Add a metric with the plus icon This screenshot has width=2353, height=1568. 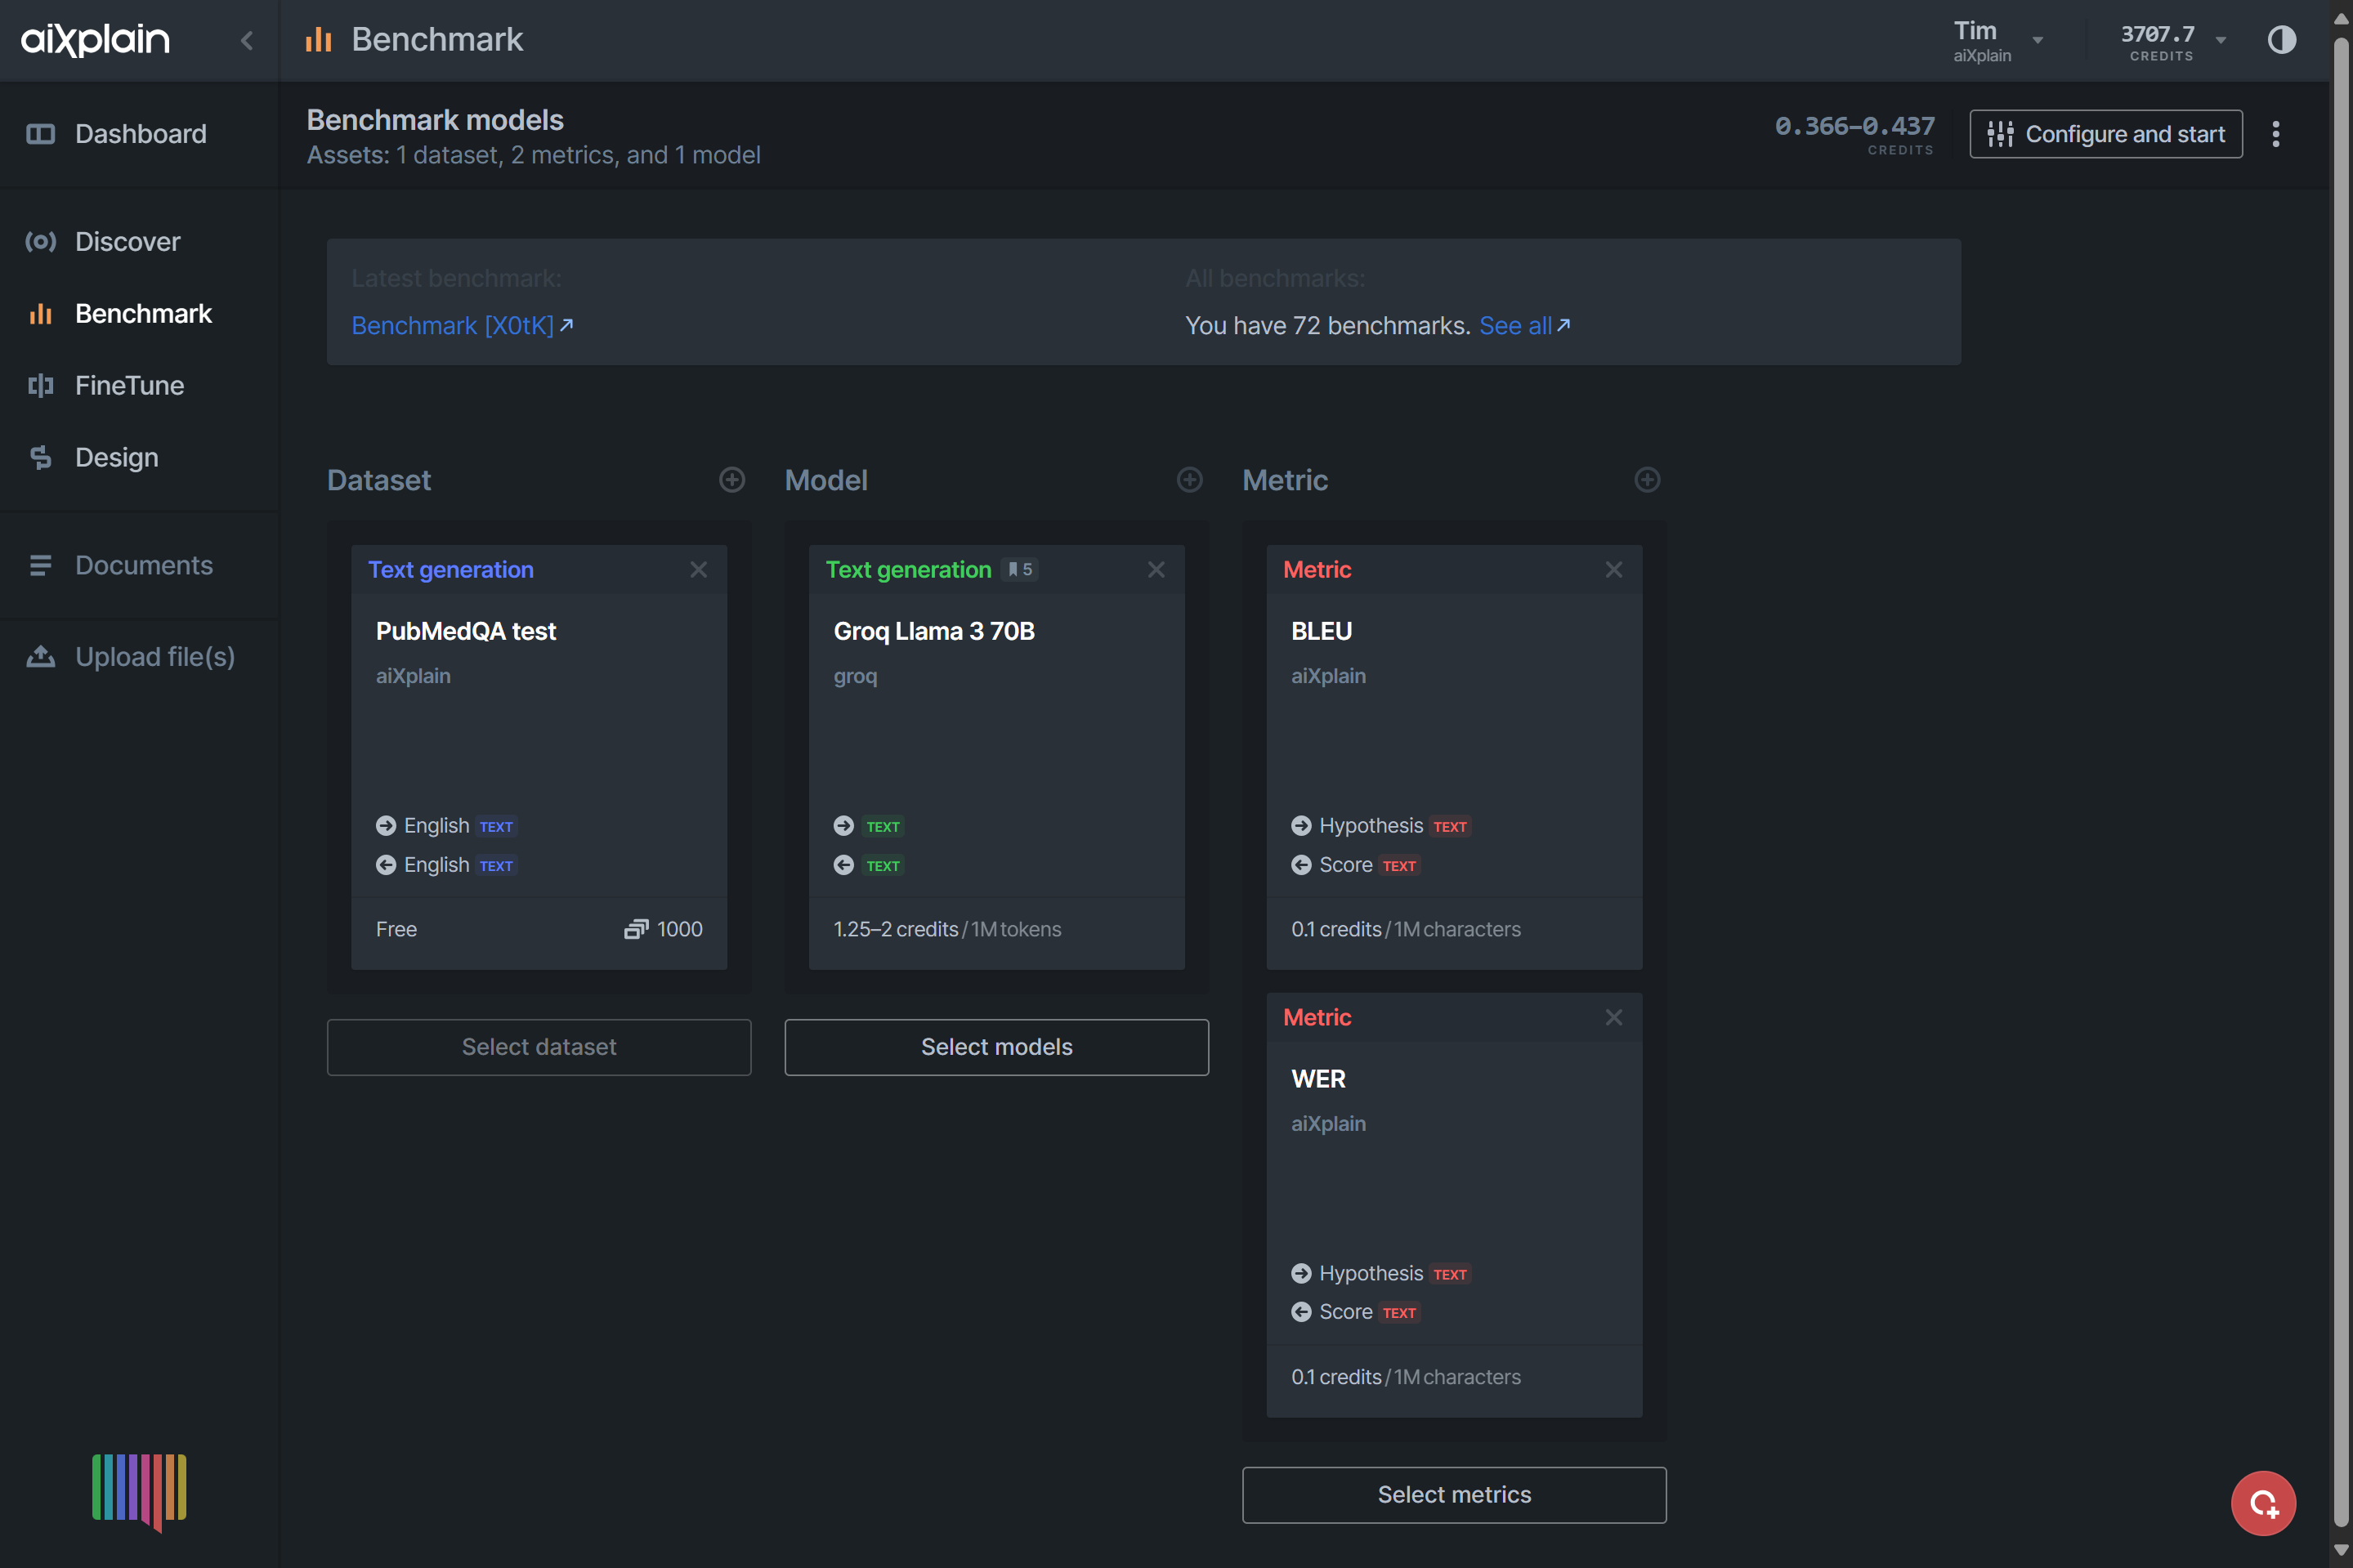coord(1647,480)
